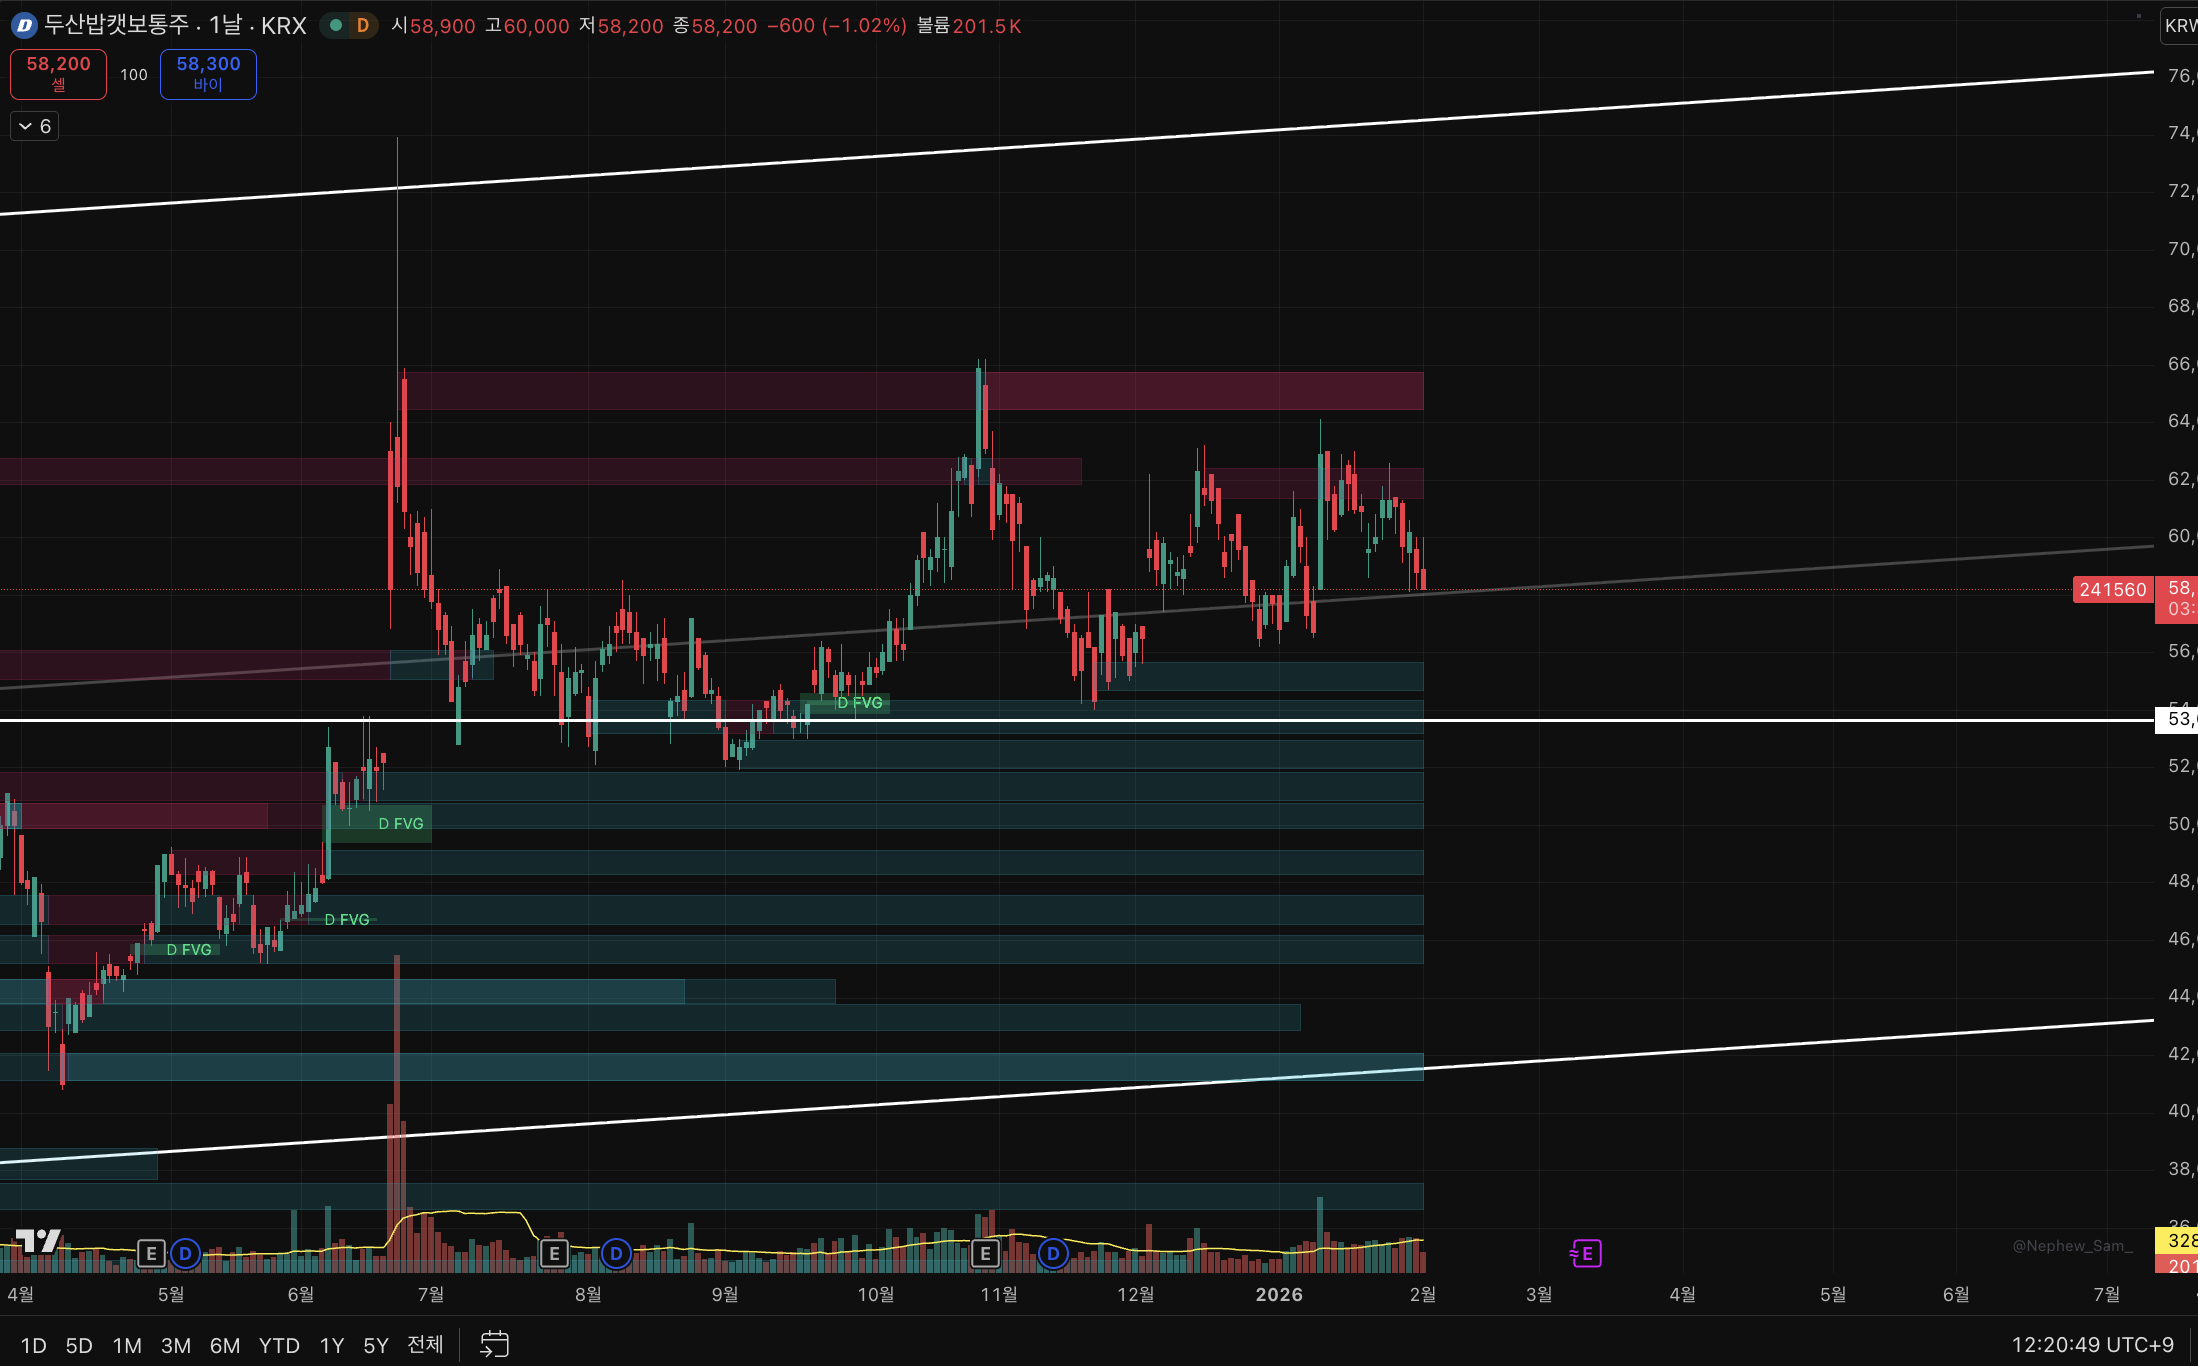This screenshot has height=1366, width=2198.
Task: Click the dividend D marker near May
Action: click(185, 1253)
